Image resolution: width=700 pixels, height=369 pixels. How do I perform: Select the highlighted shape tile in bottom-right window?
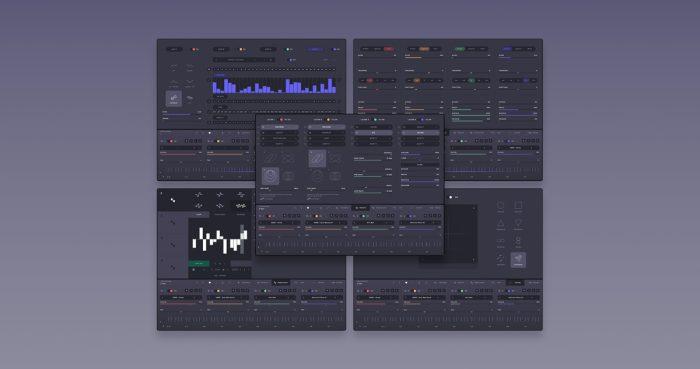518,260
